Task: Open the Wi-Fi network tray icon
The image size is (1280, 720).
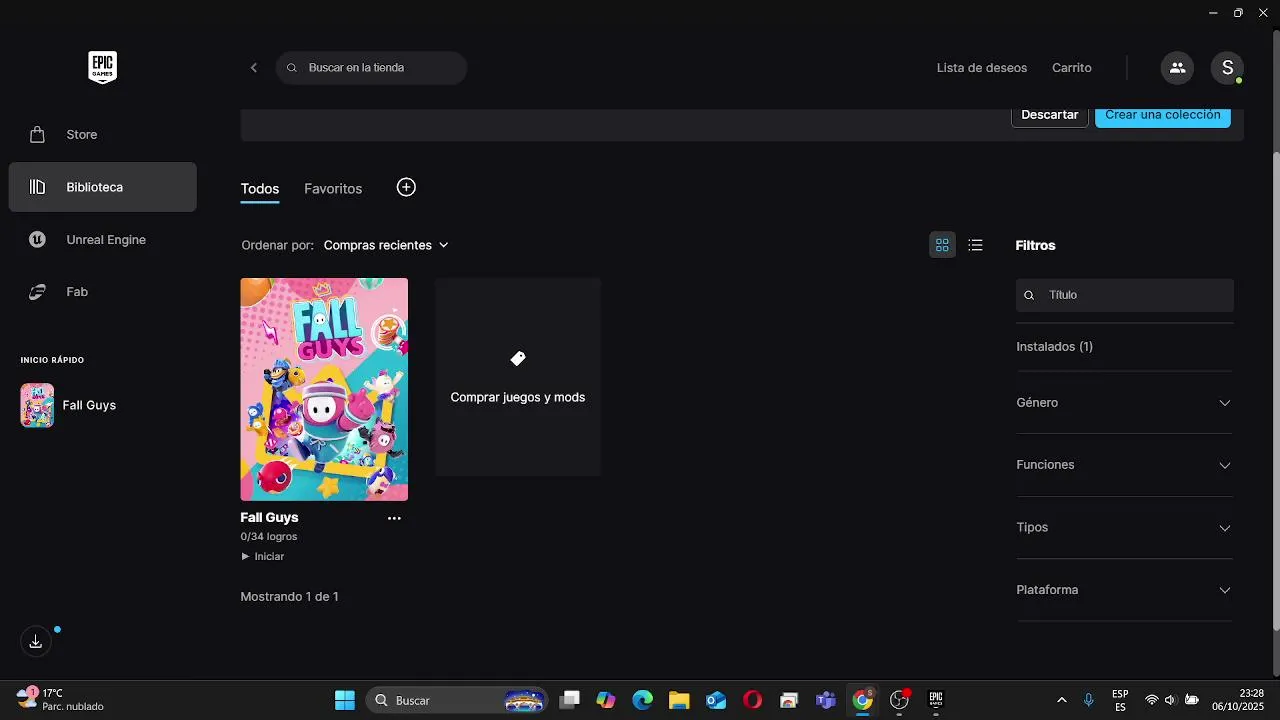Action: 1152,700
